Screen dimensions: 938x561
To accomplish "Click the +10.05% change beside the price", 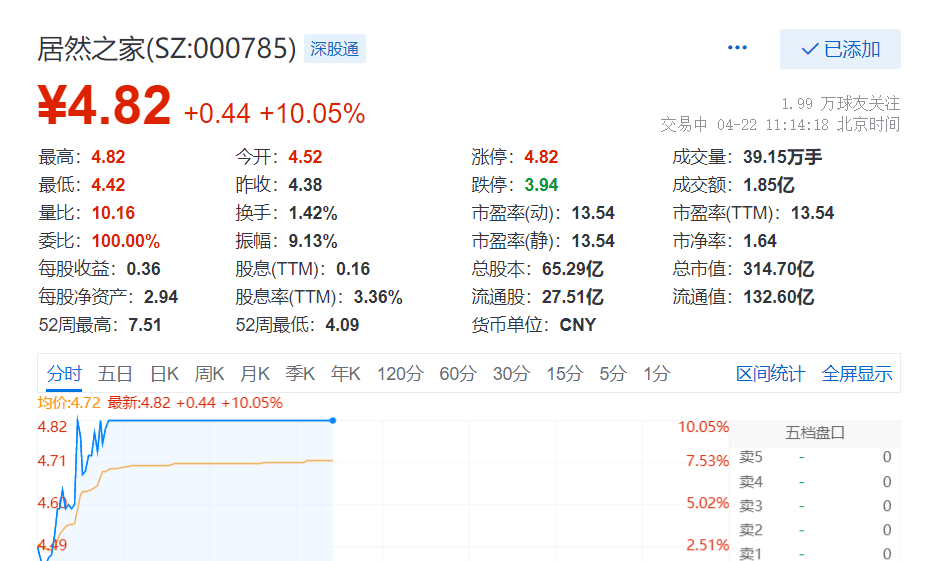I will [312, 113].
